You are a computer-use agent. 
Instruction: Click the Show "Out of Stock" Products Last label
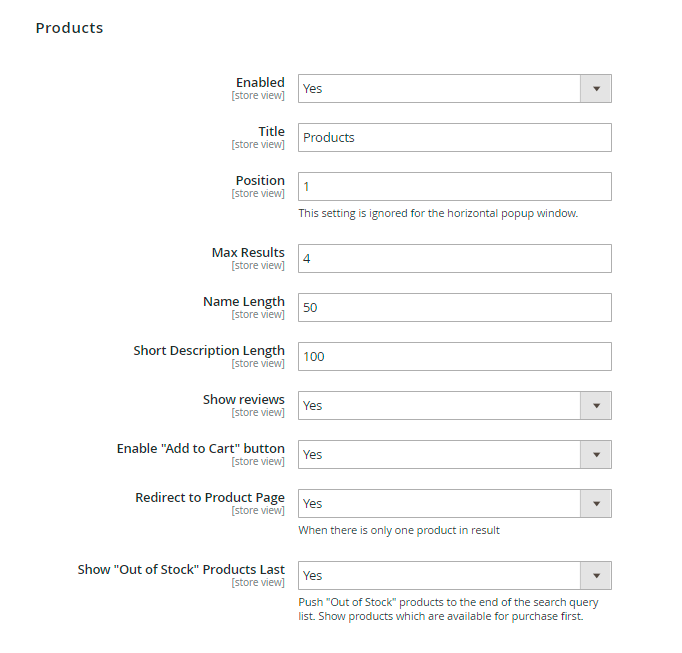[x=181, y=569]
